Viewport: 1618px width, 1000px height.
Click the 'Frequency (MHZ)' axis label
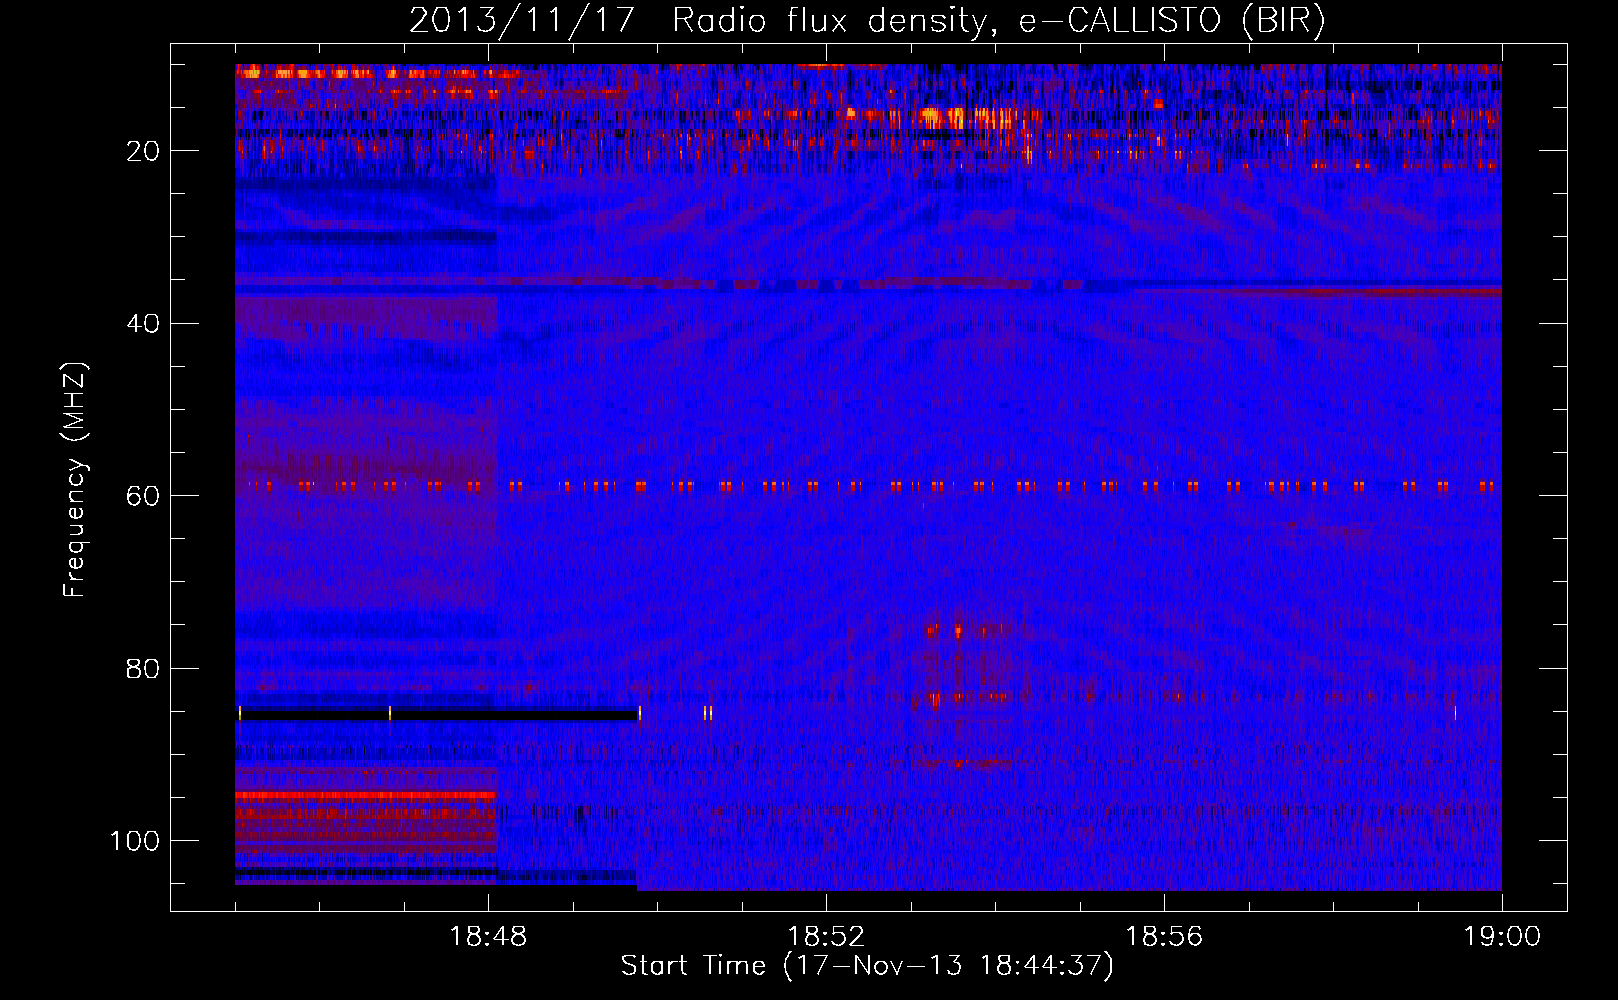coord(75,479)
